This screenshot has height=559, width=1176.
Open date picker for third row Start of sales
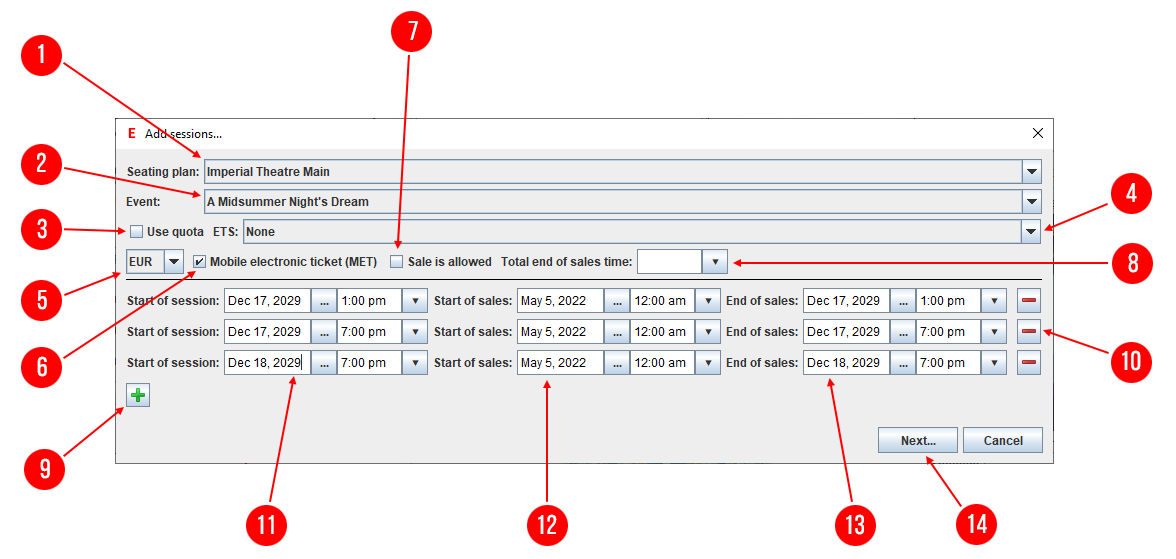(x=617, y=363)
